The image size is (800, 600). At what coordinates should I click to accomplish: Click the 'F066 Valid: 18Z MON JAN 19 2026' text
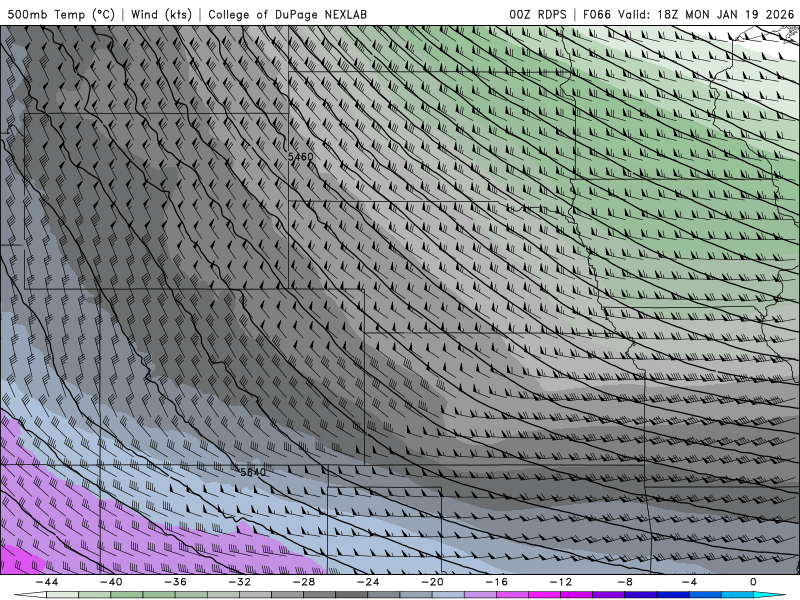(x=688, y=14)
